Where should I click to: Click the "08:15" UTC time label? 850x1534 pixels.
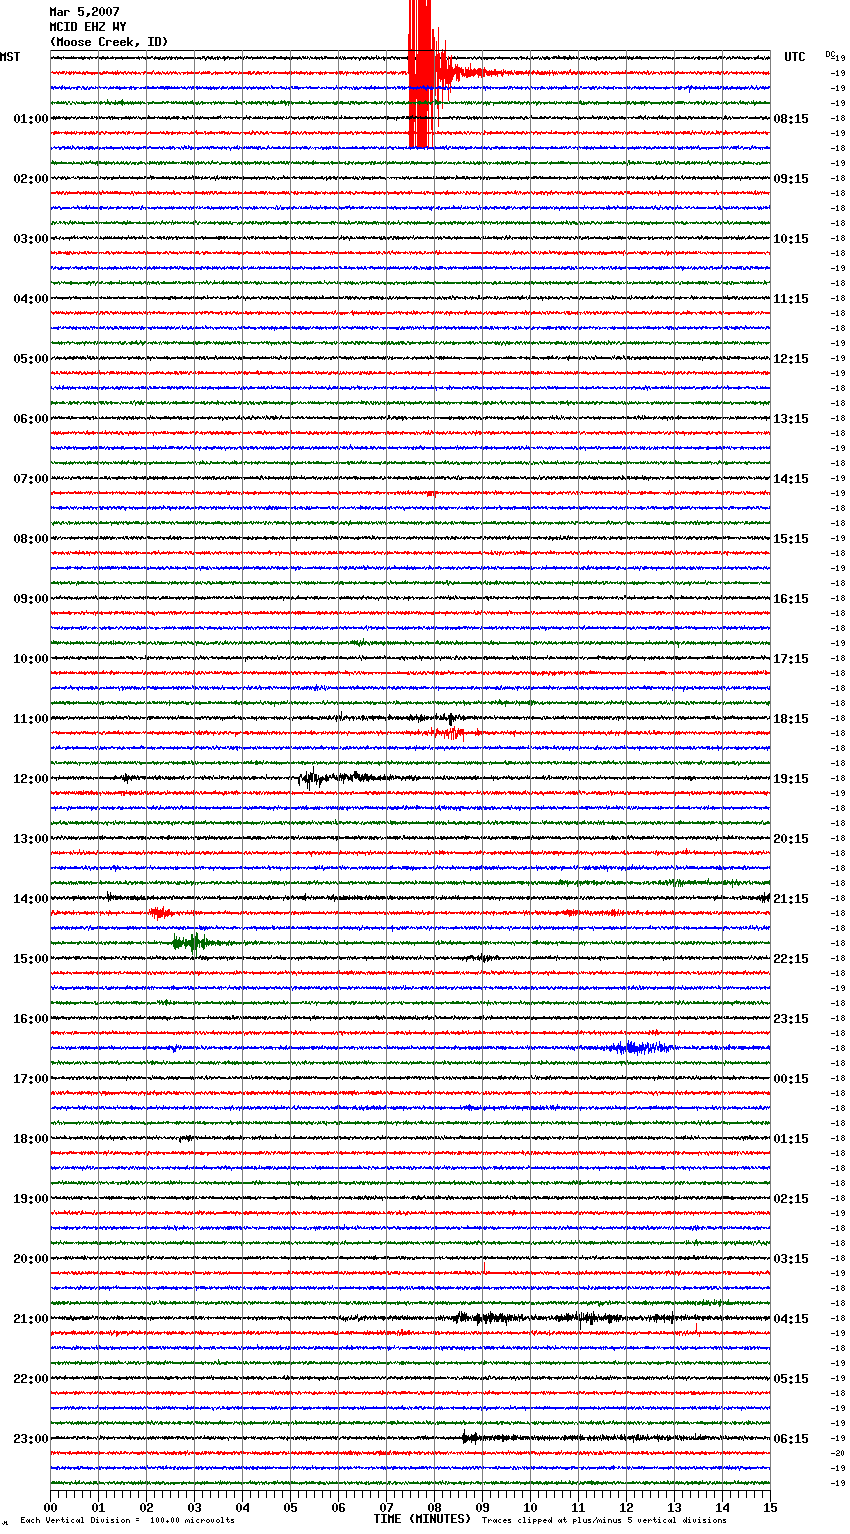pyautogui.click(x=791, y=119)
